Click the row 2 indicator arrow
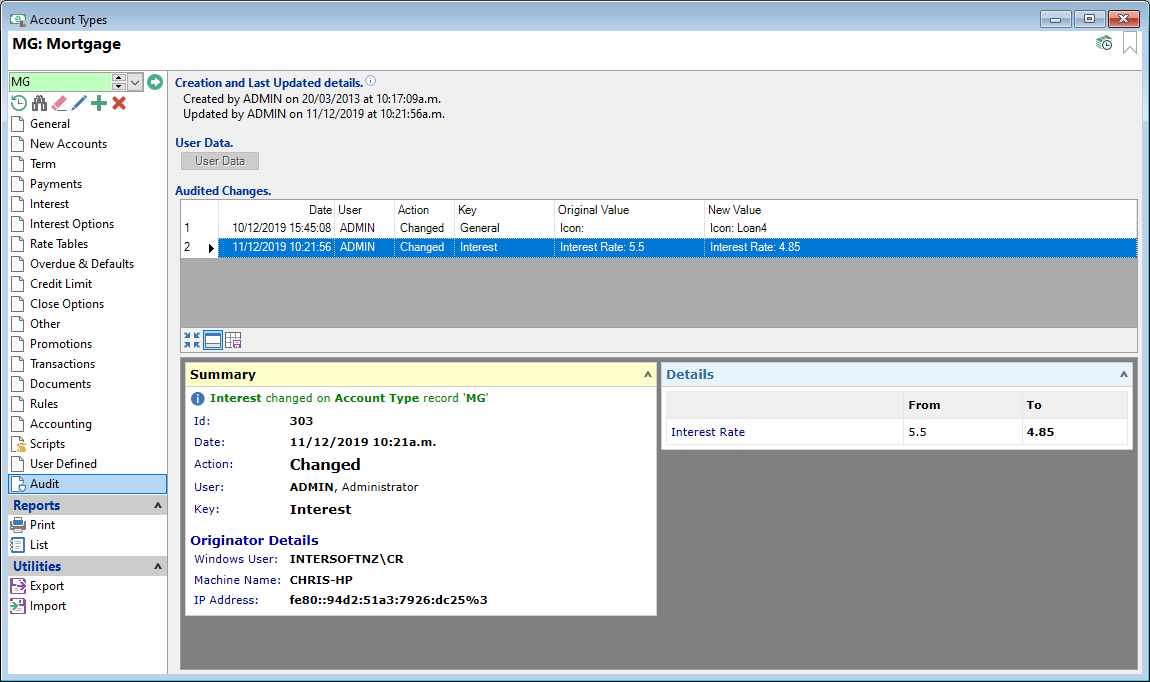1150x682 pixels. (x=211, y=248)
